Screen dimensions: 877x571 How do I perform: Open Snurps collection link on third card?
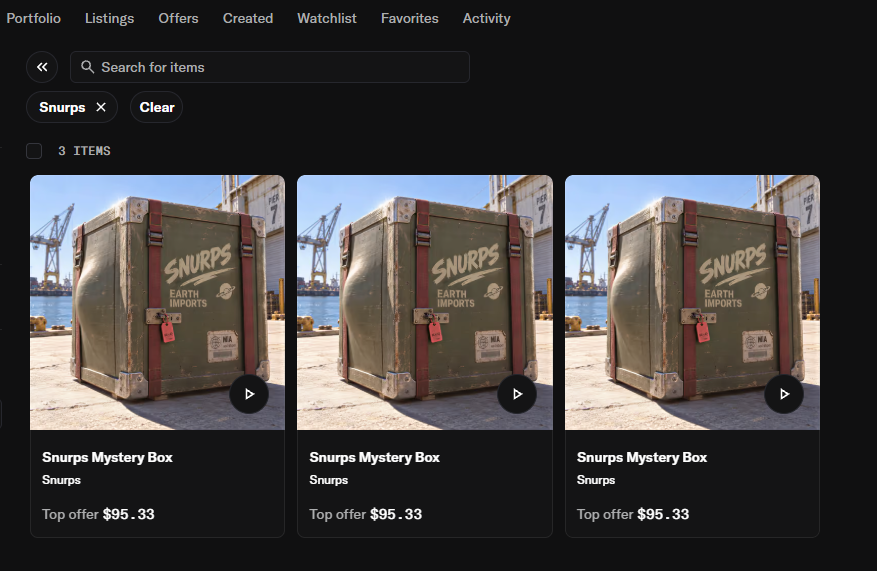coord(596,480)
